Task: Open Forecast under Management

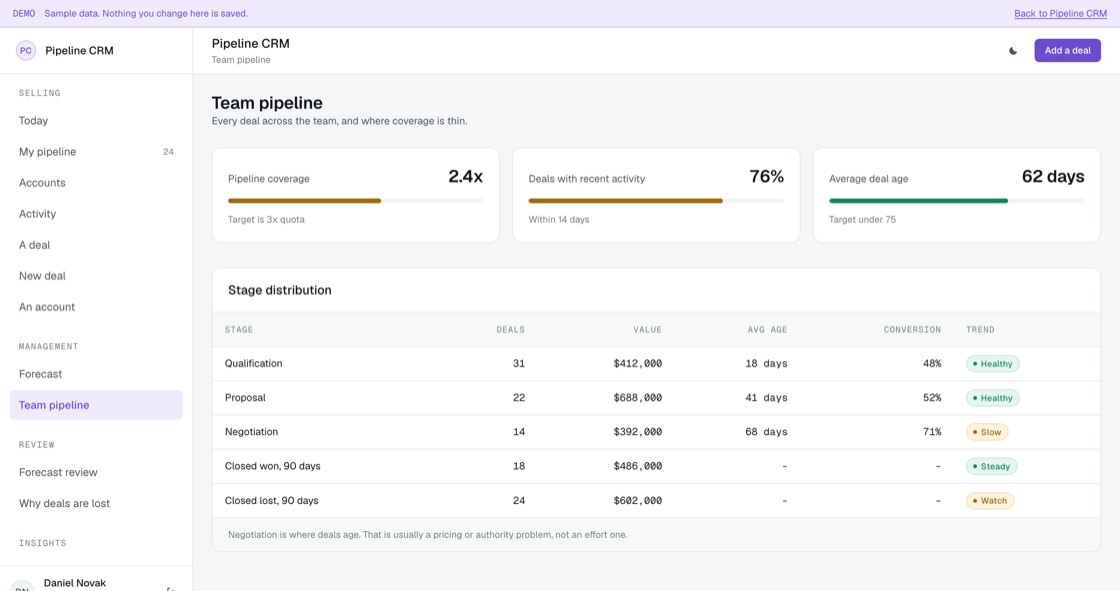Action: [x=96, y=374]
